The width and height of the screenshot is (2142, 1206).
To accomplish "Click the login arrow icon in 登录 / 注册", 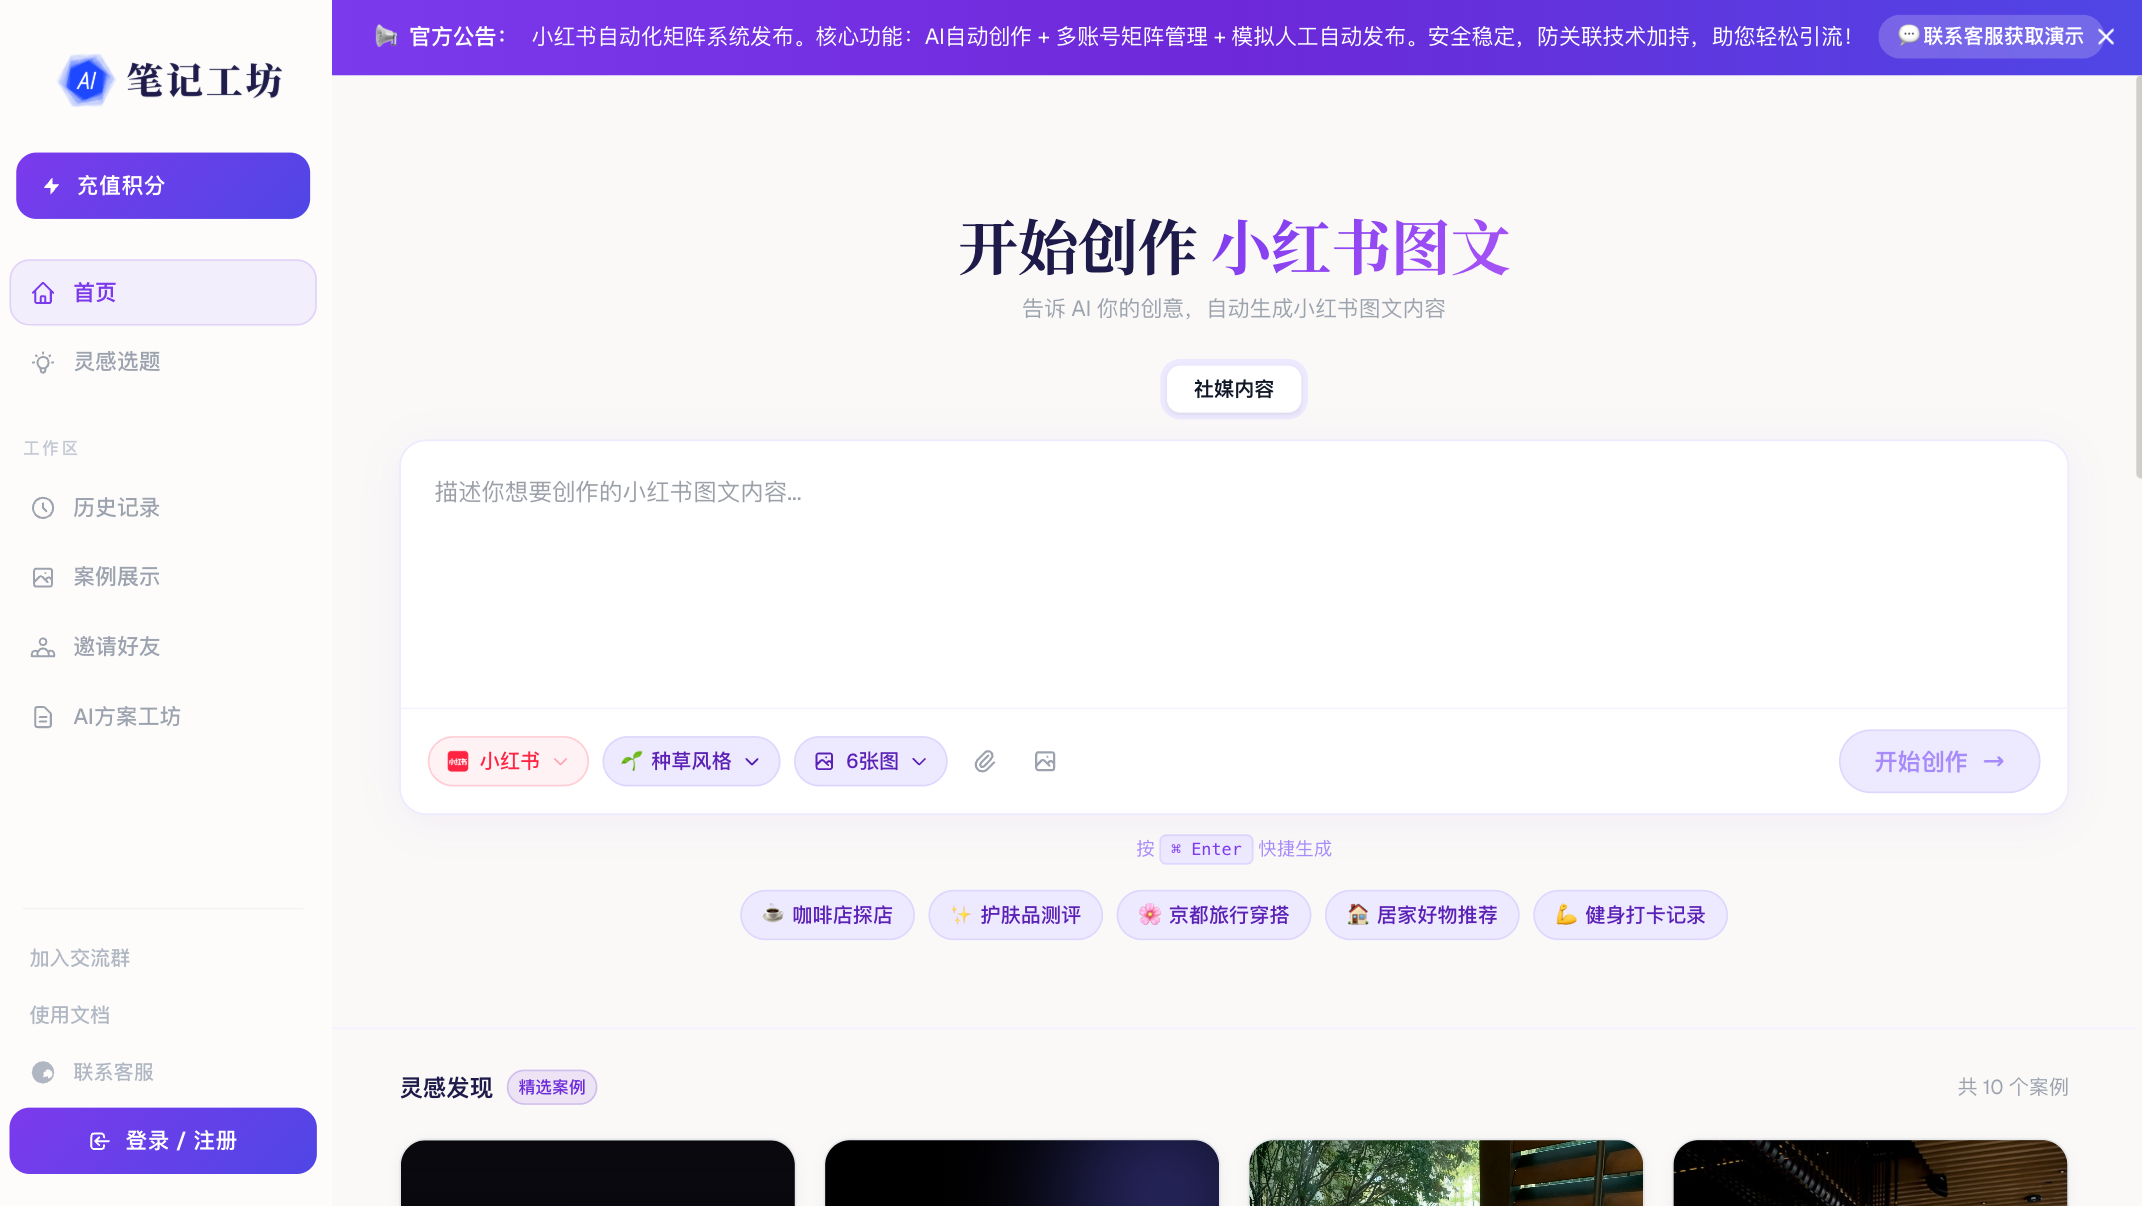I will [99, 1141].
